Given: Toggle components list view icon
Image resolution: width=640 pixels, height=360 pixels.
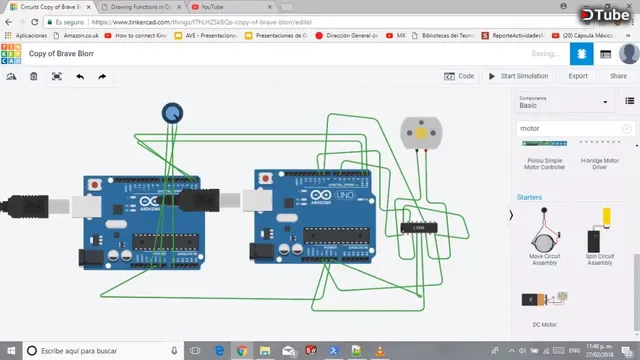Looking at the screenshot, I should (629, 101).
